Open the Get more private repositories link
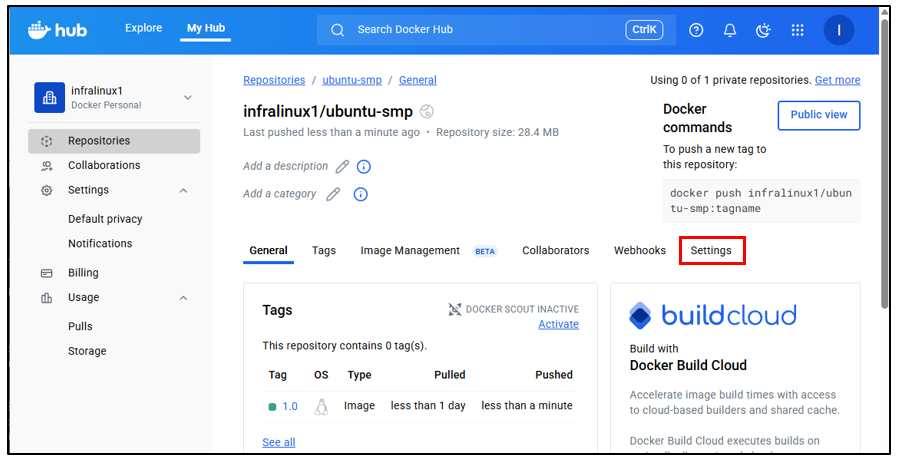Image resolution: width=897 pixels, height=462 pixels. click(x=837, y=80)
